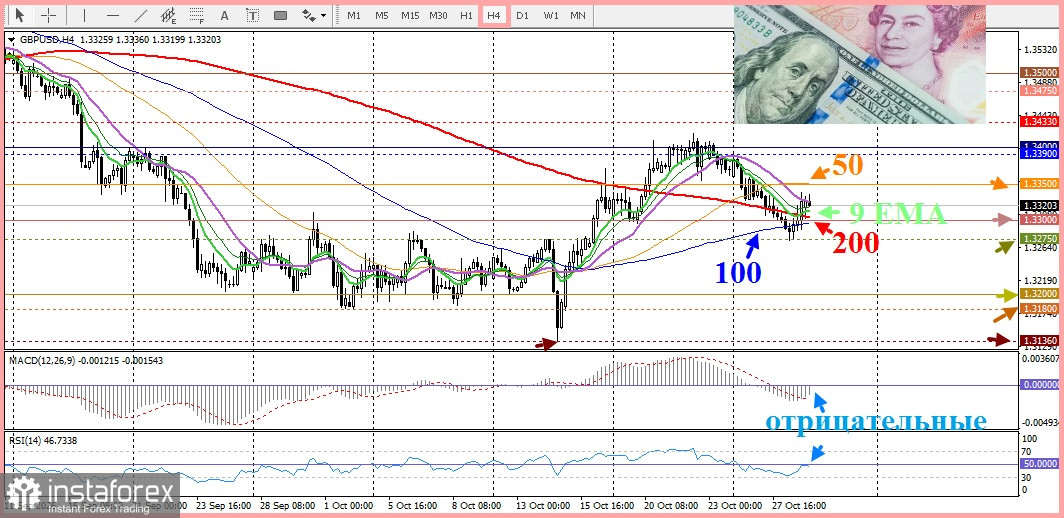Image resolution: width=1064 pixels, height=518 pixels.
Task: Switch chart to M15 timeframe
Action: (x=410, y=15)
